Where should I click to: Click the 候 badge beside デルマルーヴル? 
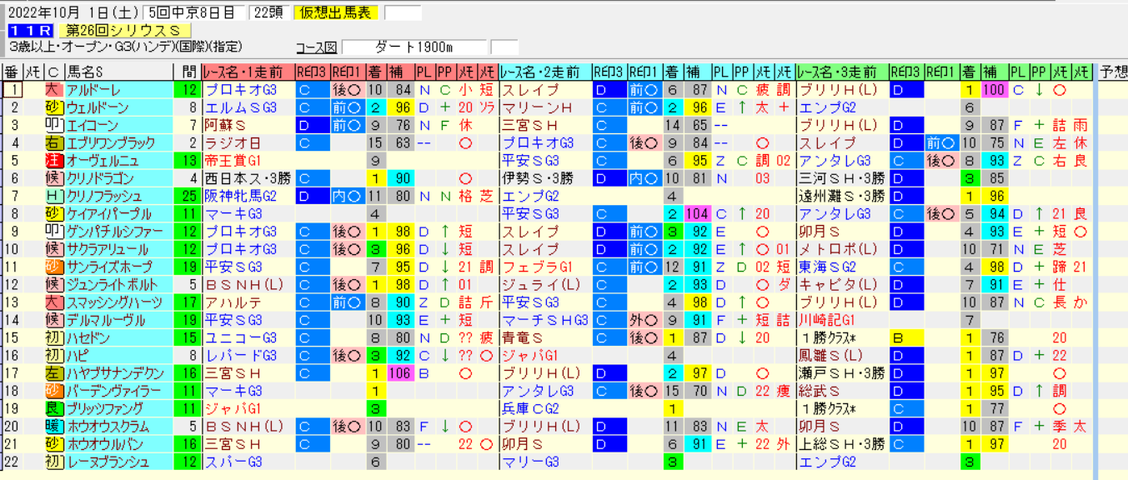coord(53,320)
